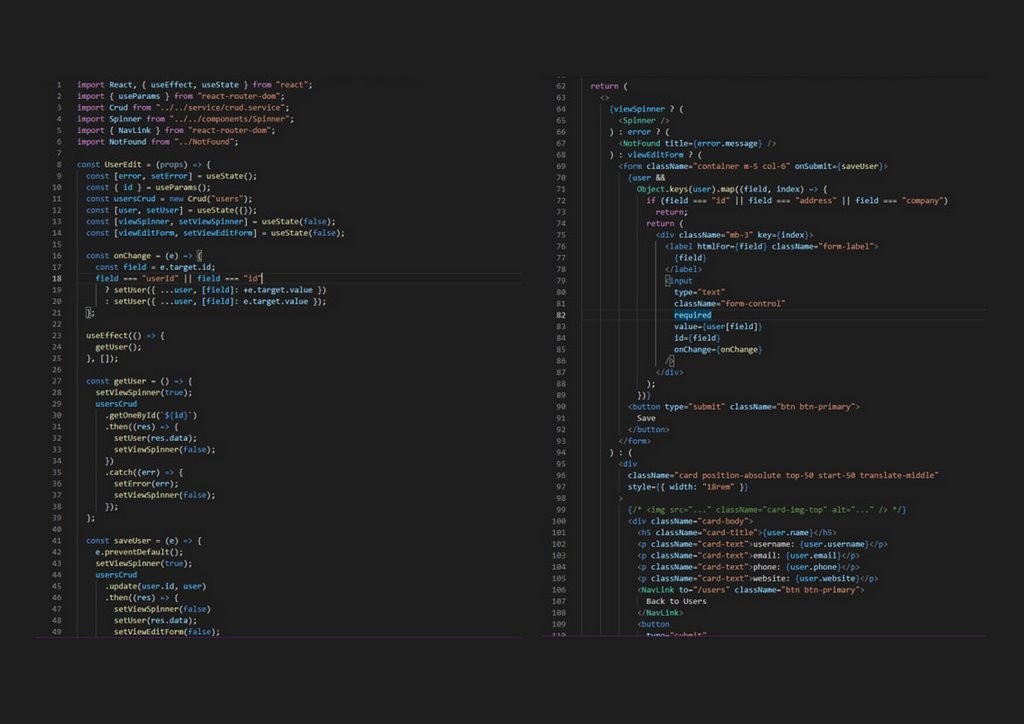This screenshot has width=1024, height=724.
Task: Click line number 82 in the right pane
Action: pyautogui.click(x=561, y=314)
